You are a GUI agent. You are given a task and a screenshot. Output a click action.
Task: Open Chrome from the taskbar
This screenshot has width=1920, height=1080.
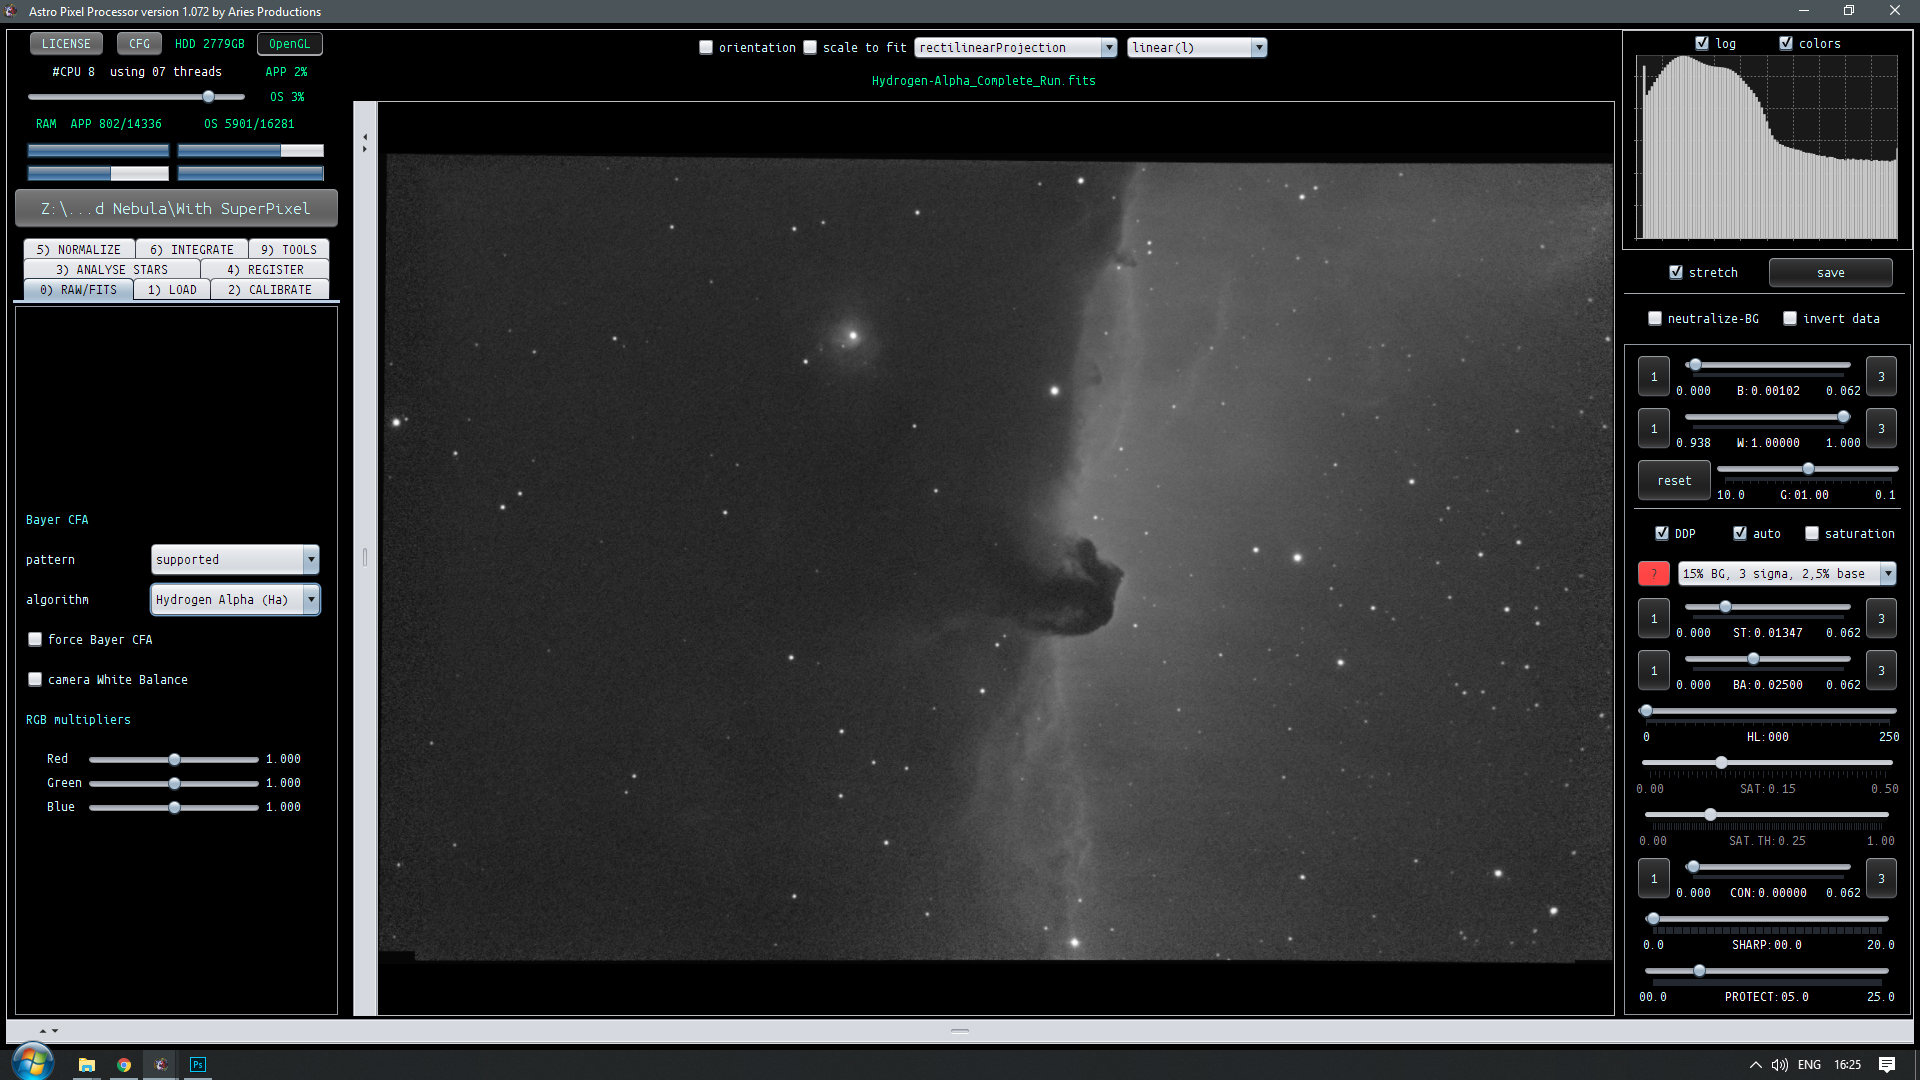(124, 1065)
